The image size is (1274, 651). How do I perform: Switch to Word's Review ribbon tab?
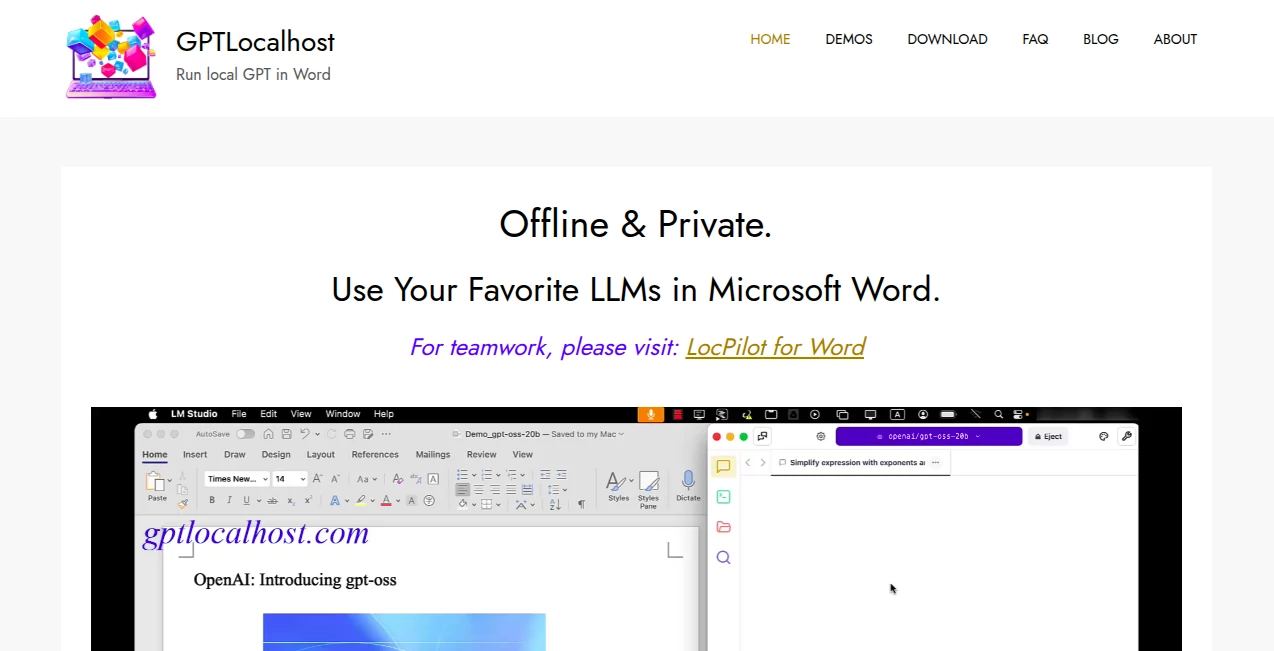pyautogui.click(x=481, y=454)
